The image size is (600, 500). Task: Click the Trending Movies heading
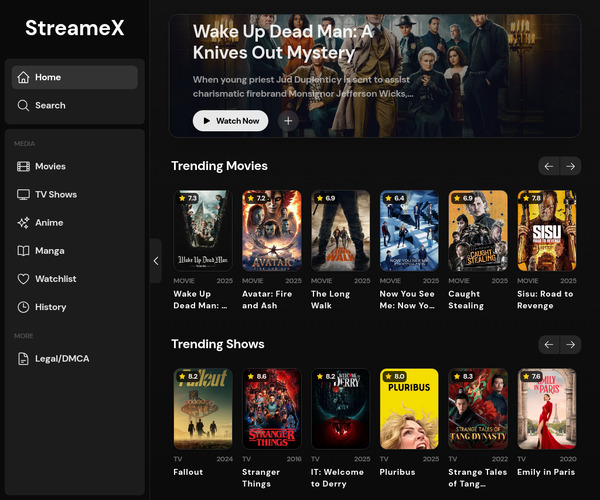pyautogui.click(x=220, y=166)
